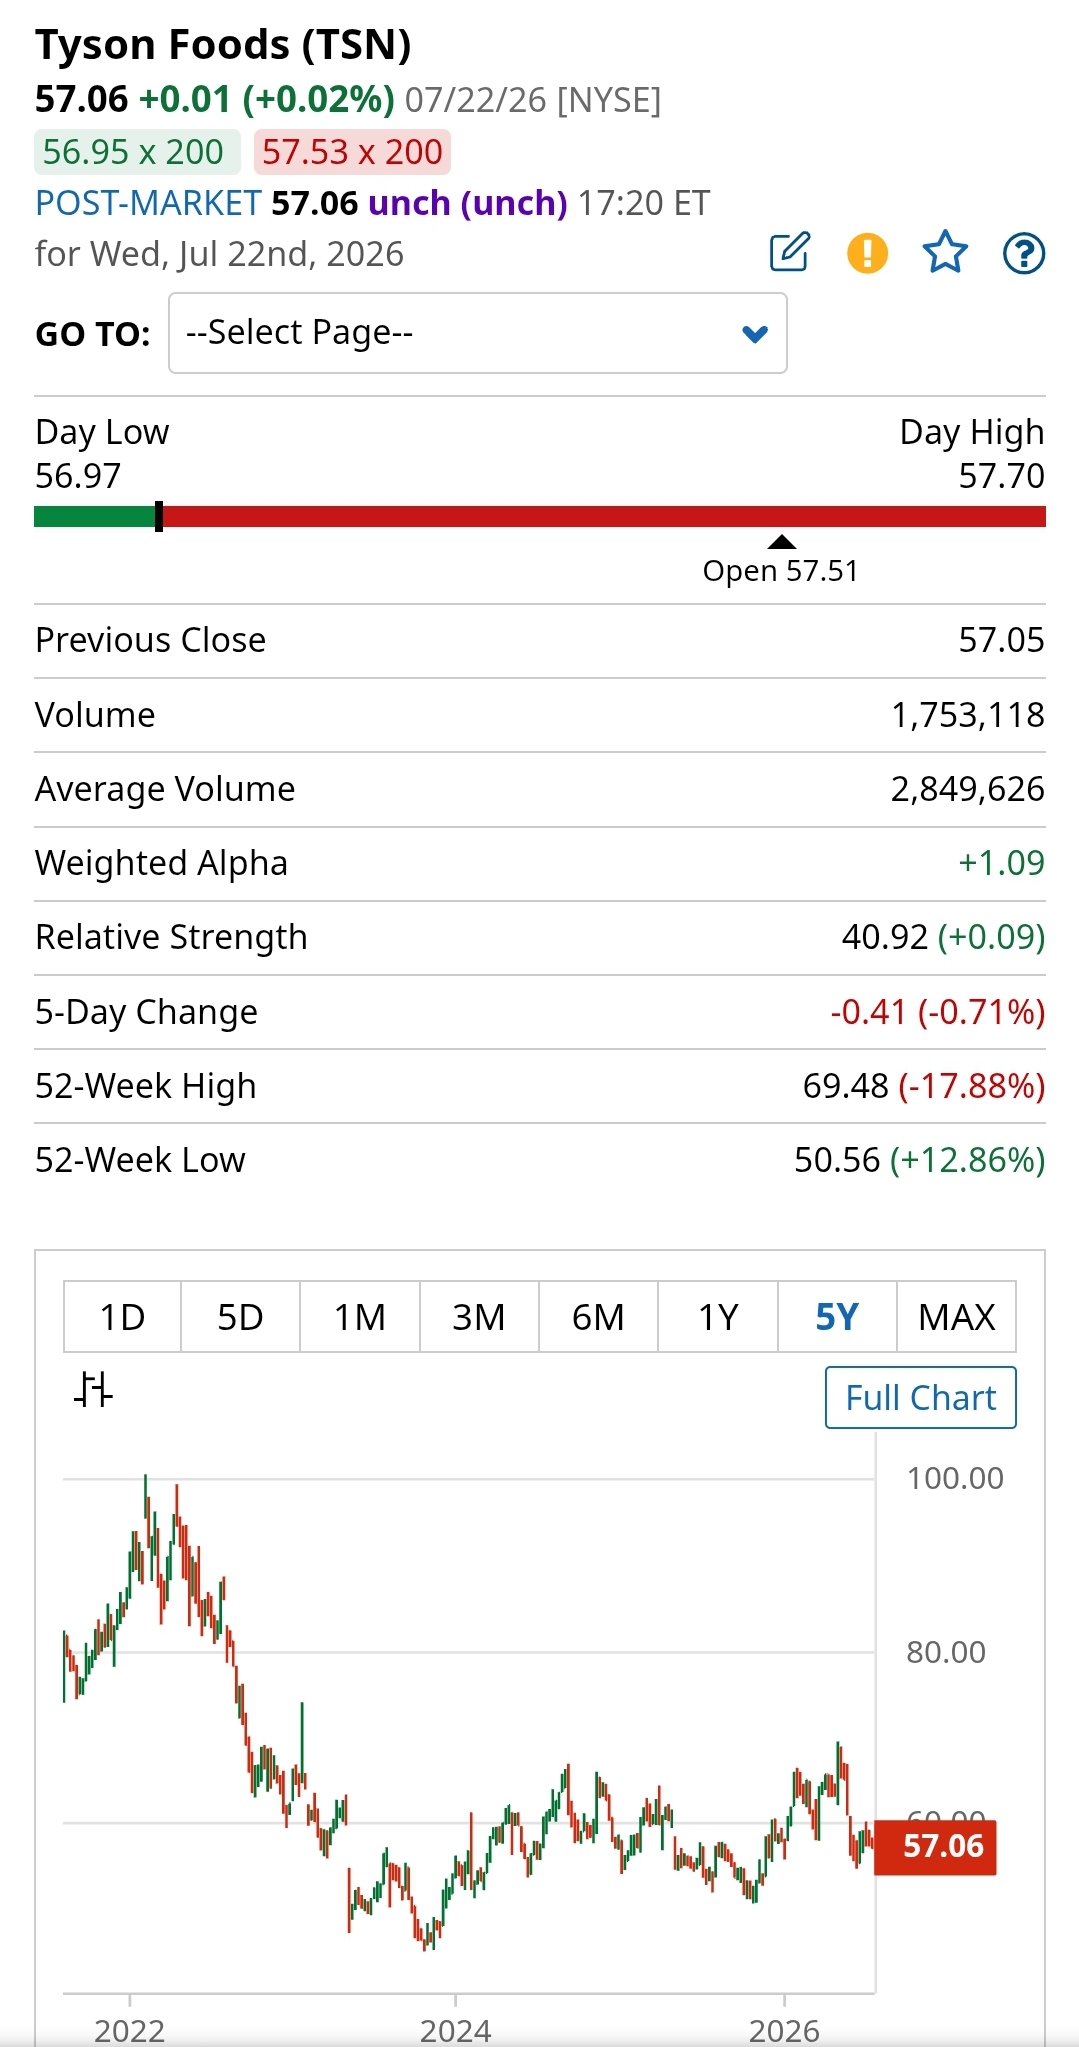Open the Full Chart button
Screen dimensions: 1079x2047
[x=921, y=1397]
